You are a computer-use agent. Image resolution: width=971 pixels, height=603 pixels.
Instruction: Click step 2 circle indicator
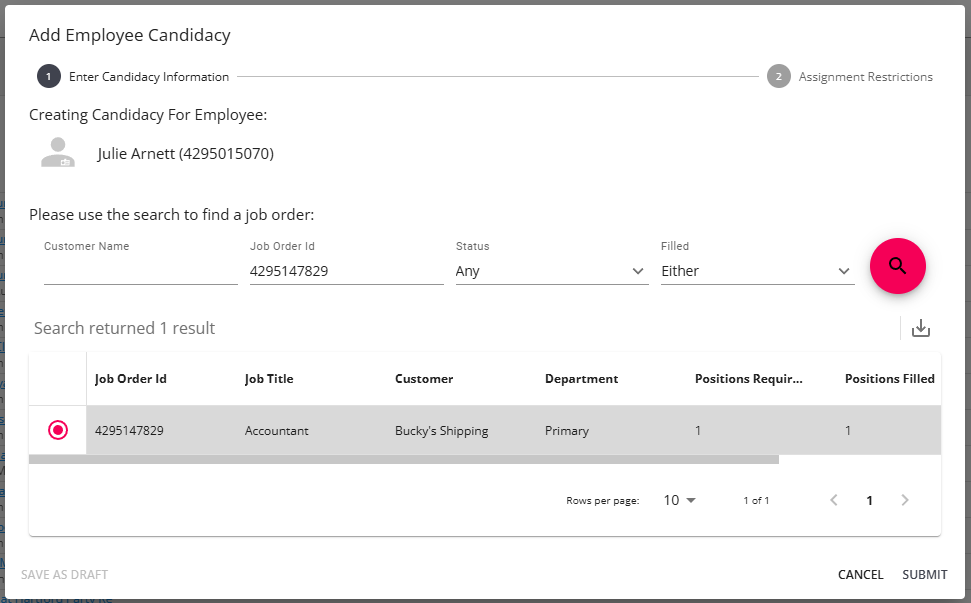point(778,77)
